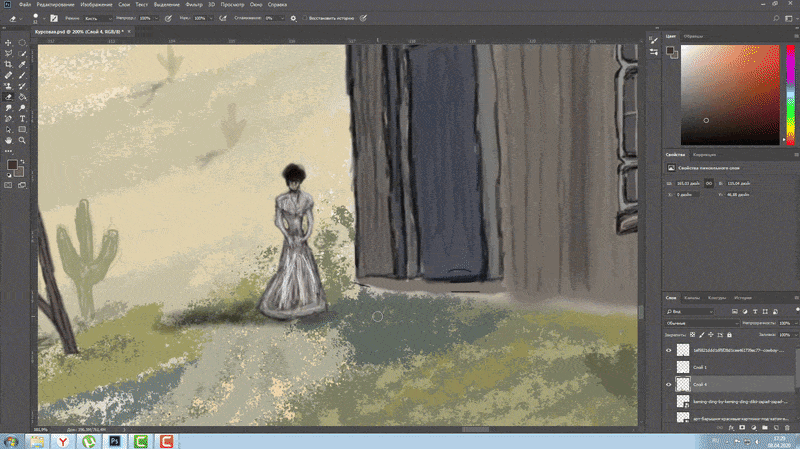Select the Zoom tool
Screen dimensions: 800x449
coord(22,140)
